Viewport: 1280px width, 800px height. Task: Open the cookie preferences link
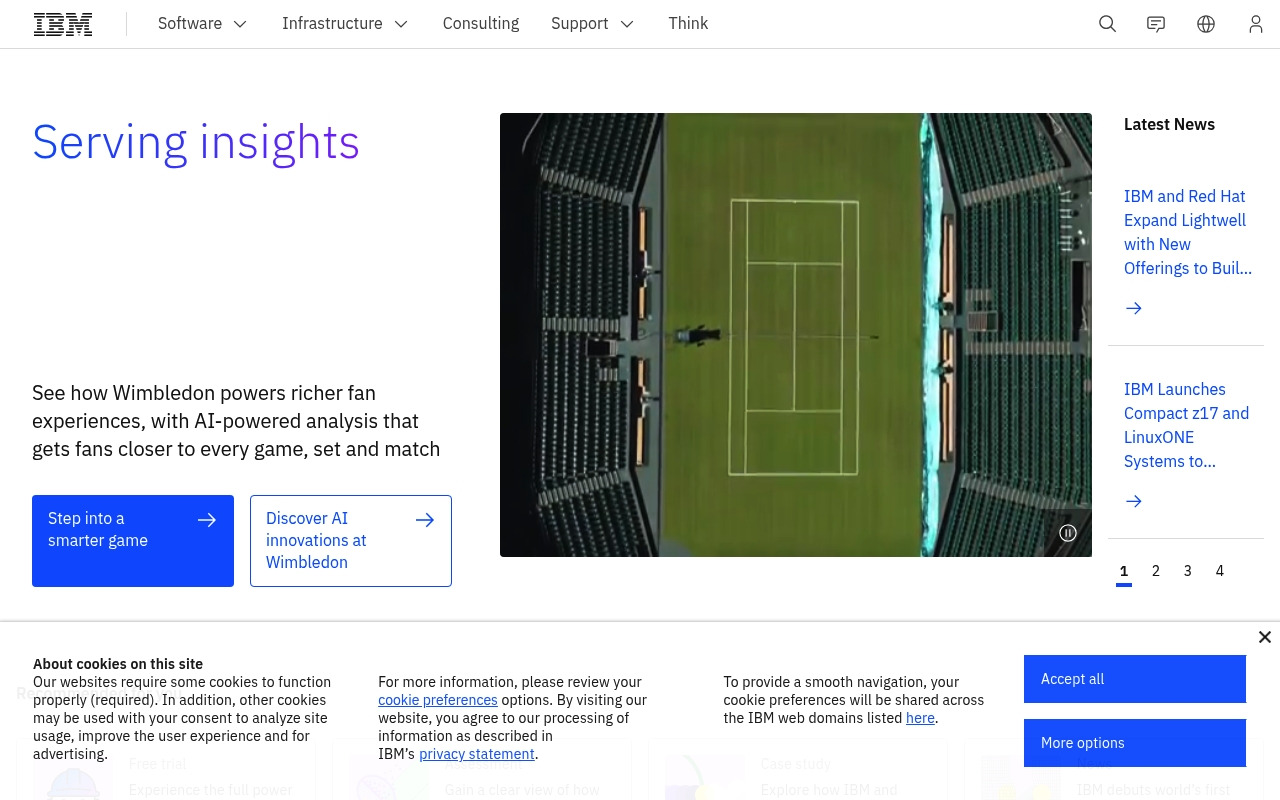(x=438, y=700)
